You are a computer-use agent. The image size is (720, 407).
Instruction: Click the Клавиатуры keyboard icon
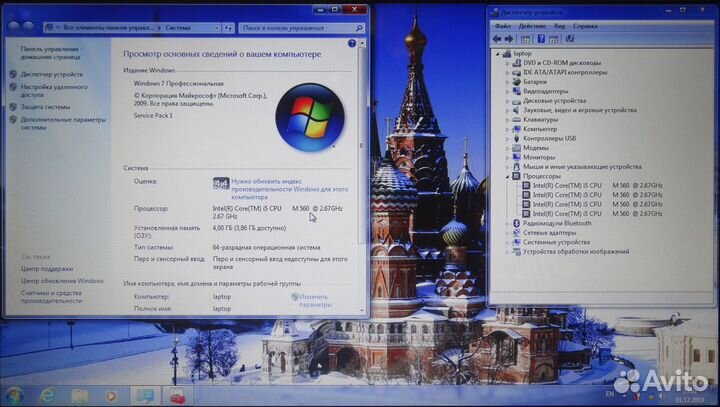click(x=516, y=119)
